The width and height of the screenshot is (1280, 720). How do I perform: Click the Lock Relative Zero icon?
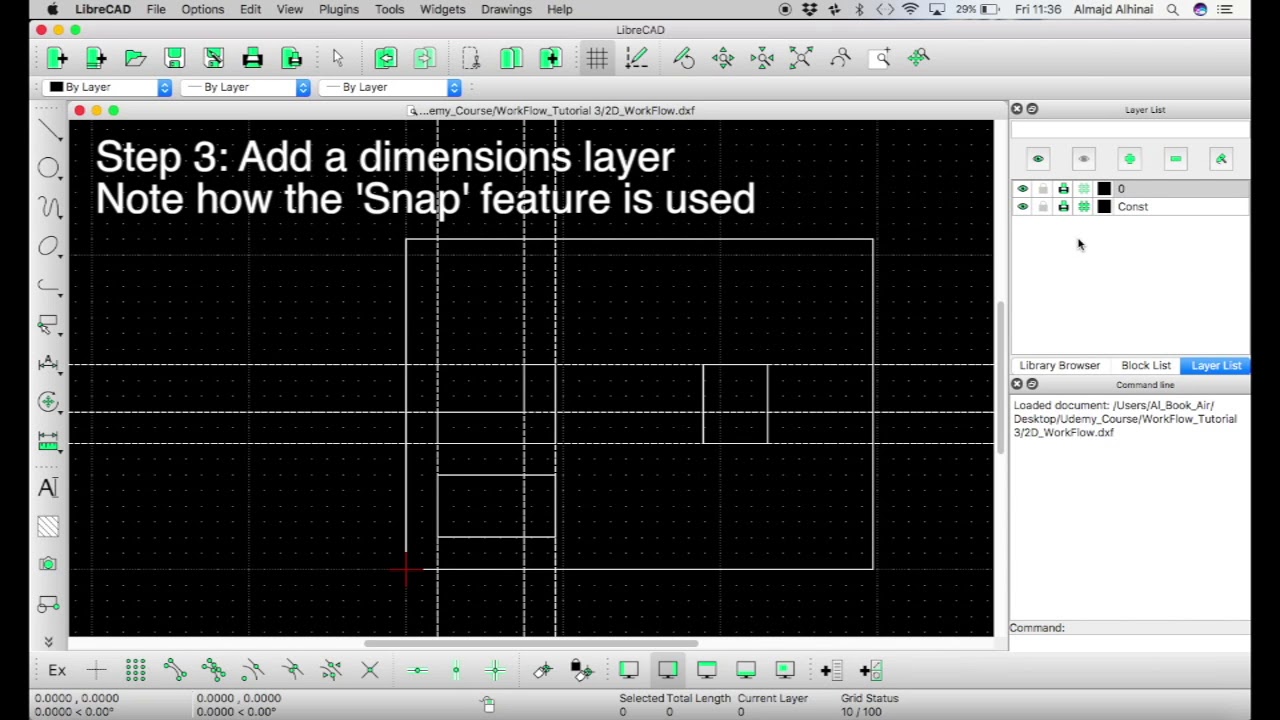[x=581, y=670]
